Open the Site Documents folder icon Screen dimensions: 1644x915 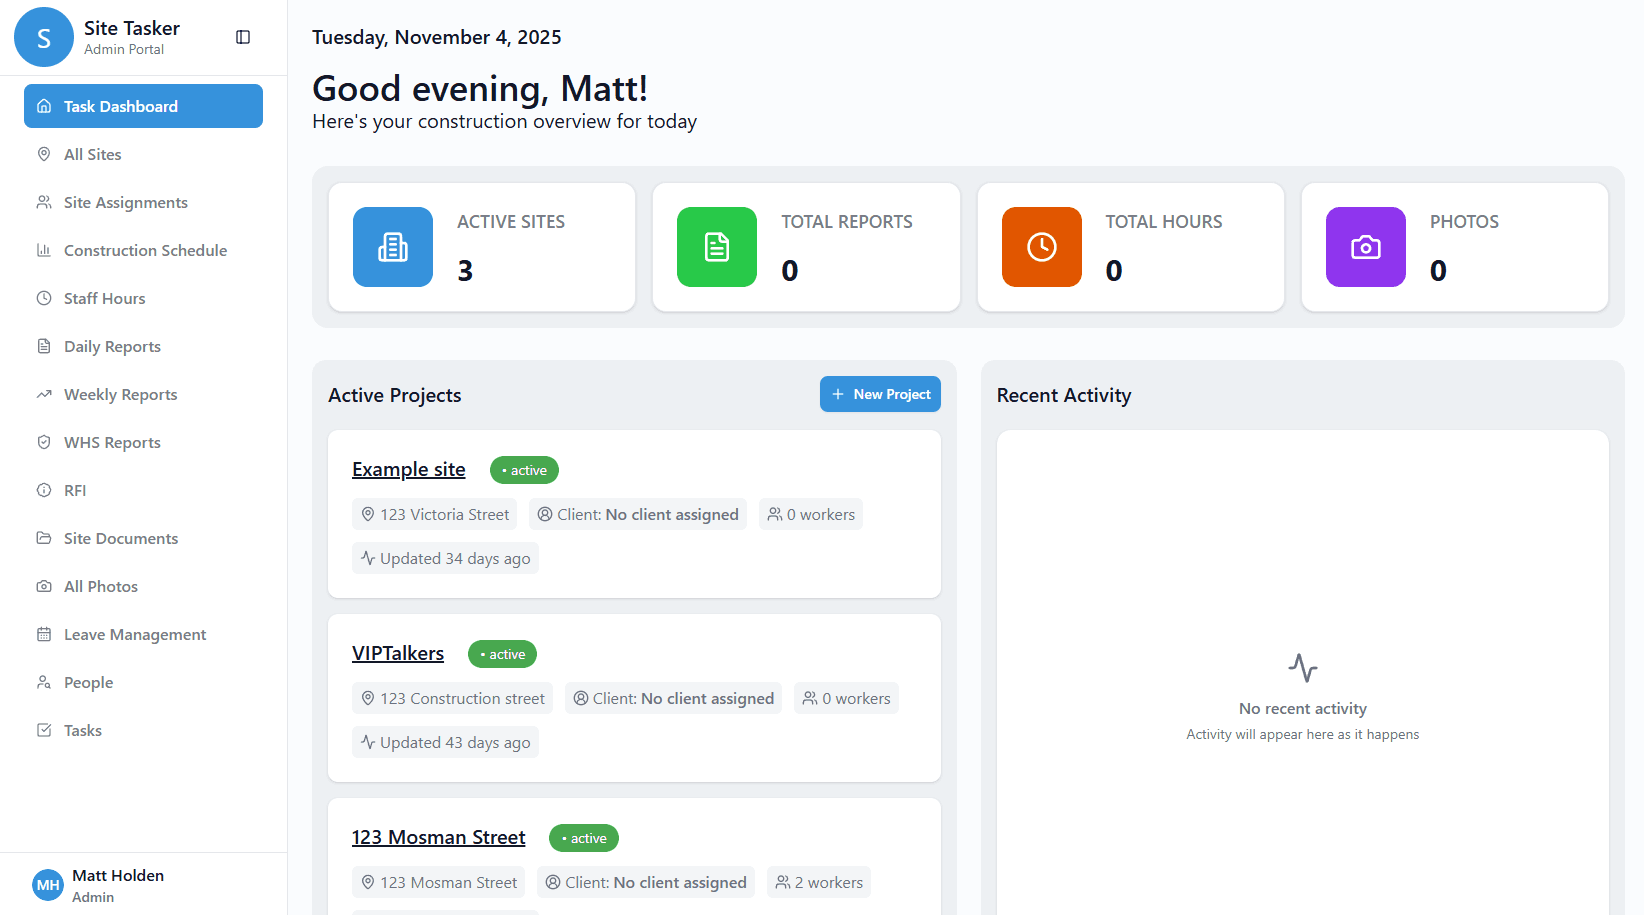[x=44, y=538]
